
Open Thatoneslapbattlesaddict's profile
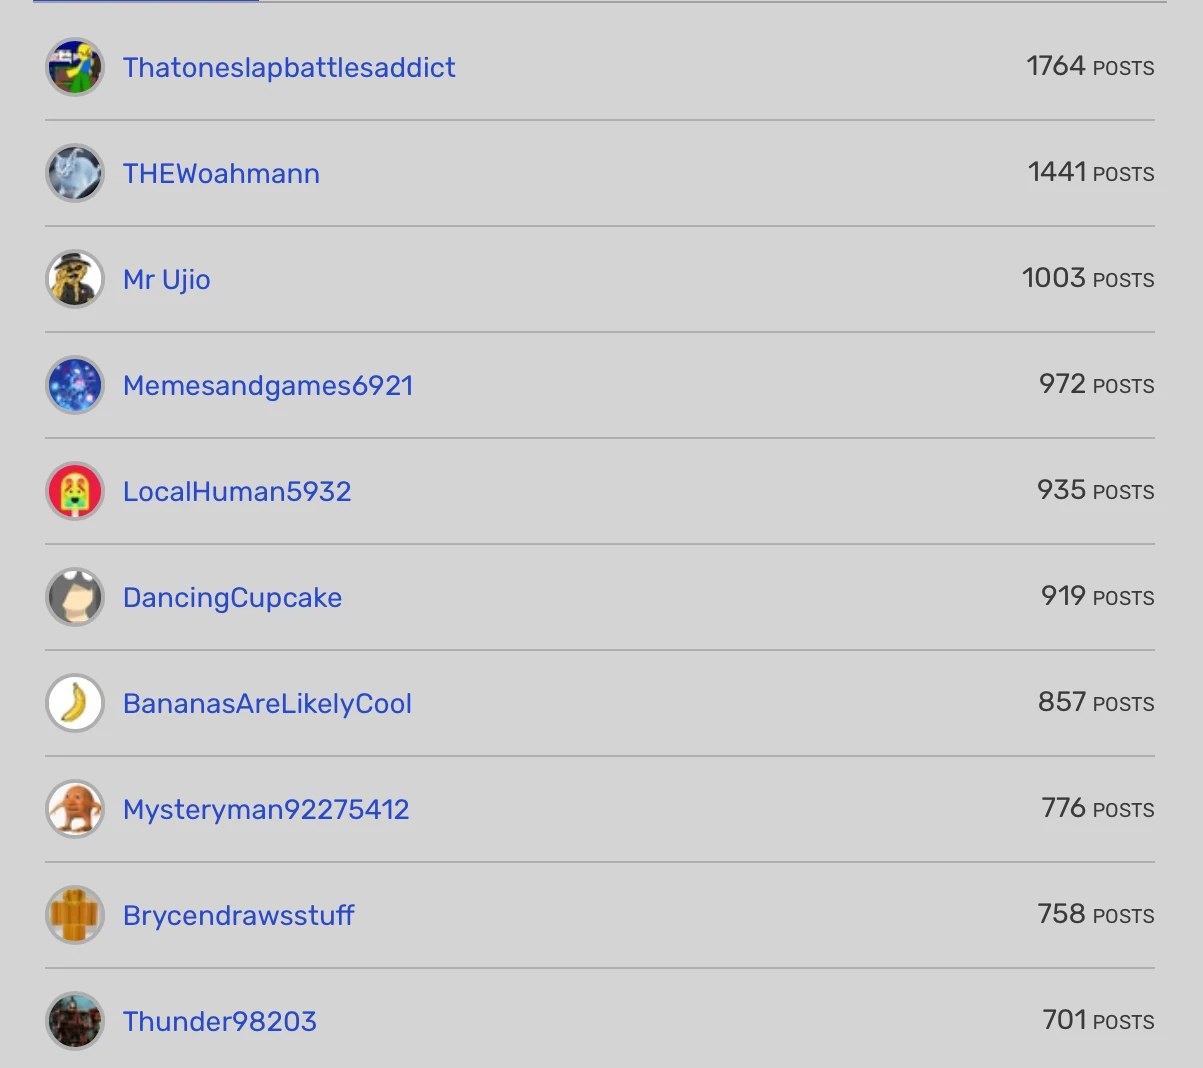pyautogui.click(x=288, y=67)
